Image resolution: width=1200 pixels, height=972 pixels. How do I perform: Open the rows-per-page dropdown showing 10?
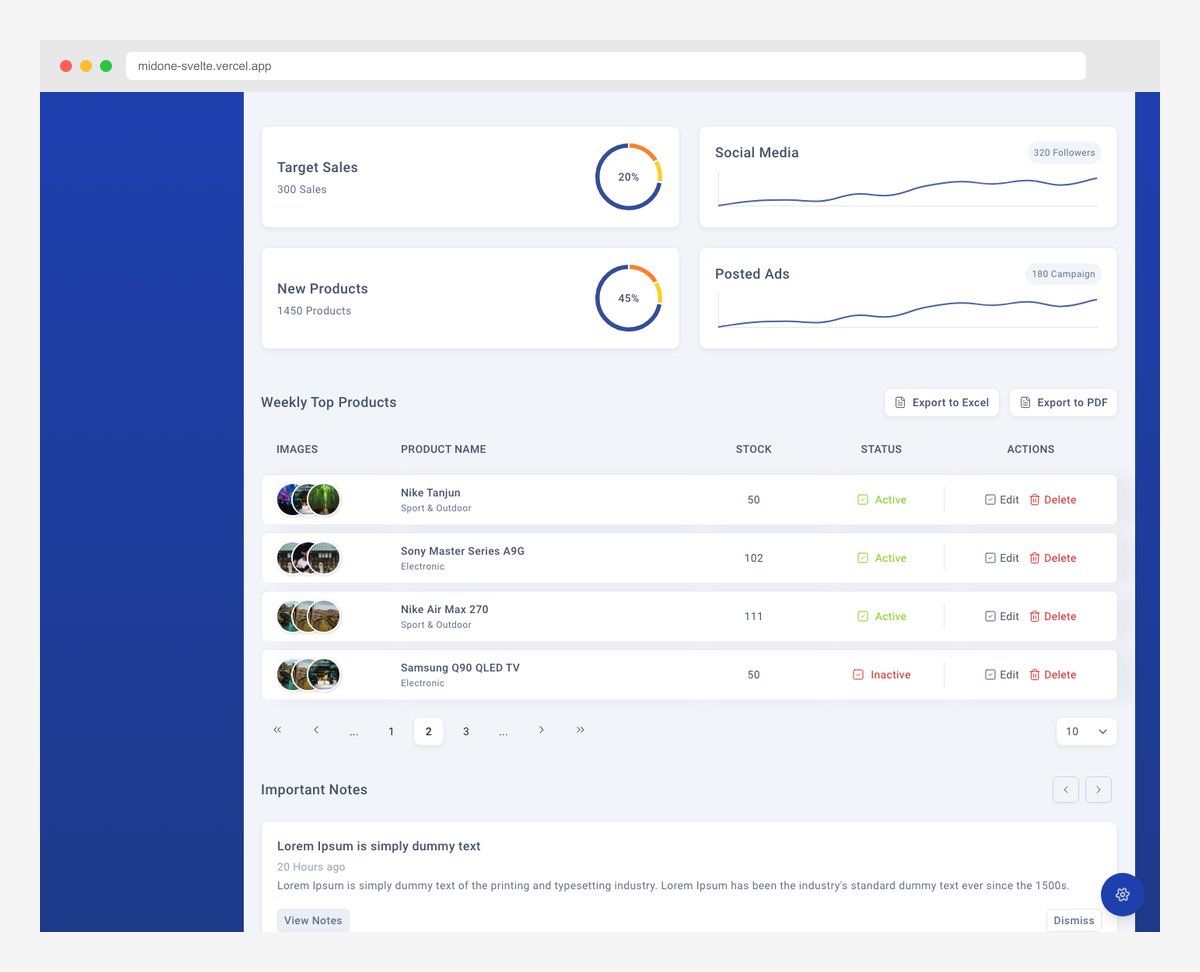coord(1086,731)
